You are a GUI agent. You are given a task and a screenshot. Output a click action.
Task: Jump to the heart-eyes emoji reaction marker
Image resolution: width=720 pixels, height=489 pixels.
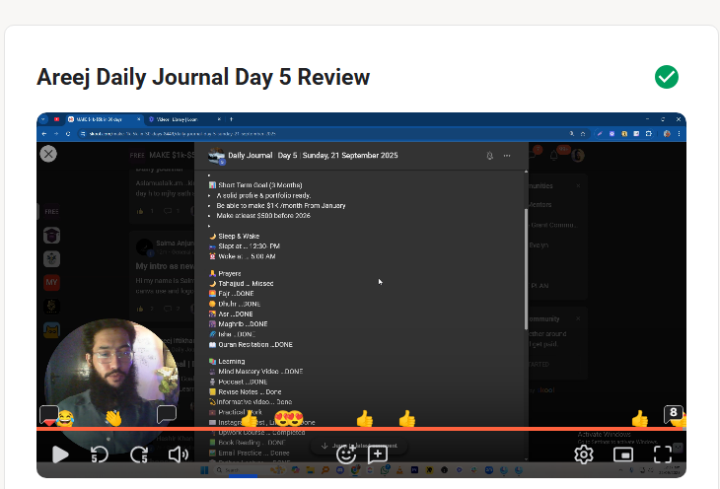(288, 418)
